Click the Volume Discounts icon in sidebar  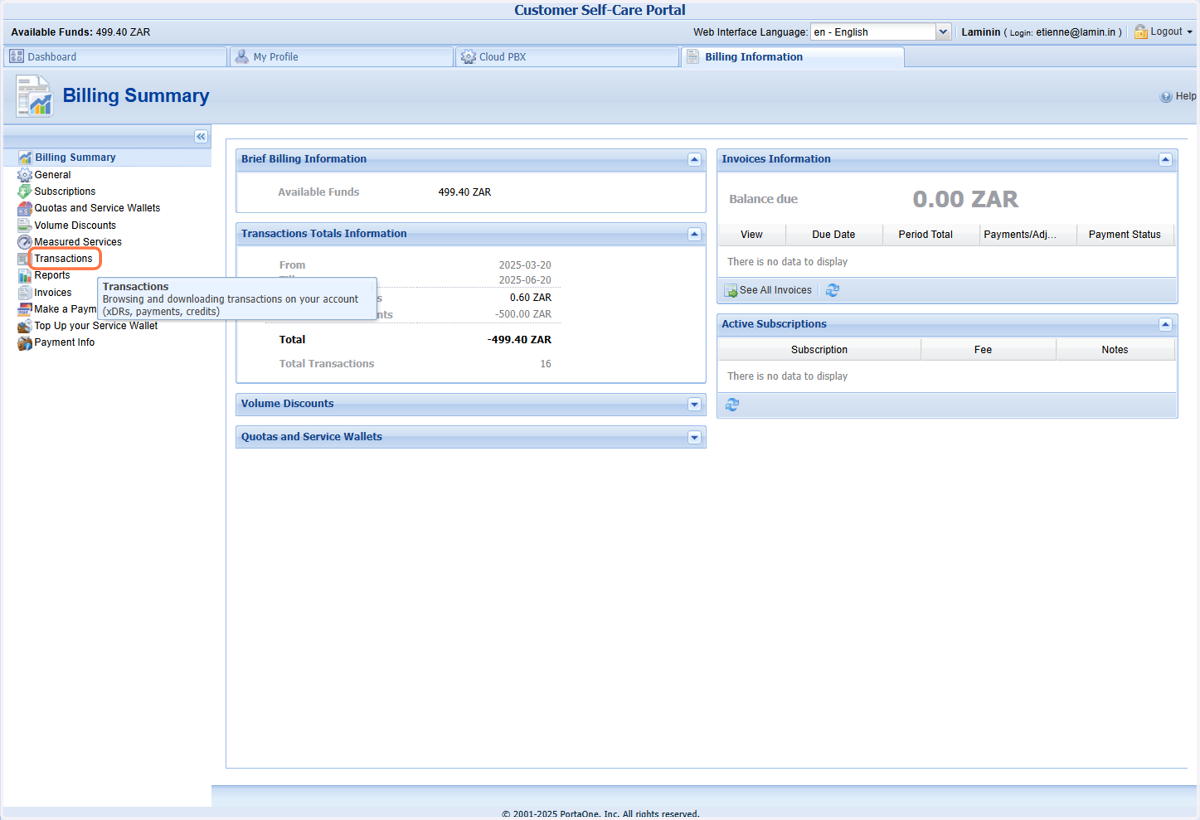(x=25, y=225)
